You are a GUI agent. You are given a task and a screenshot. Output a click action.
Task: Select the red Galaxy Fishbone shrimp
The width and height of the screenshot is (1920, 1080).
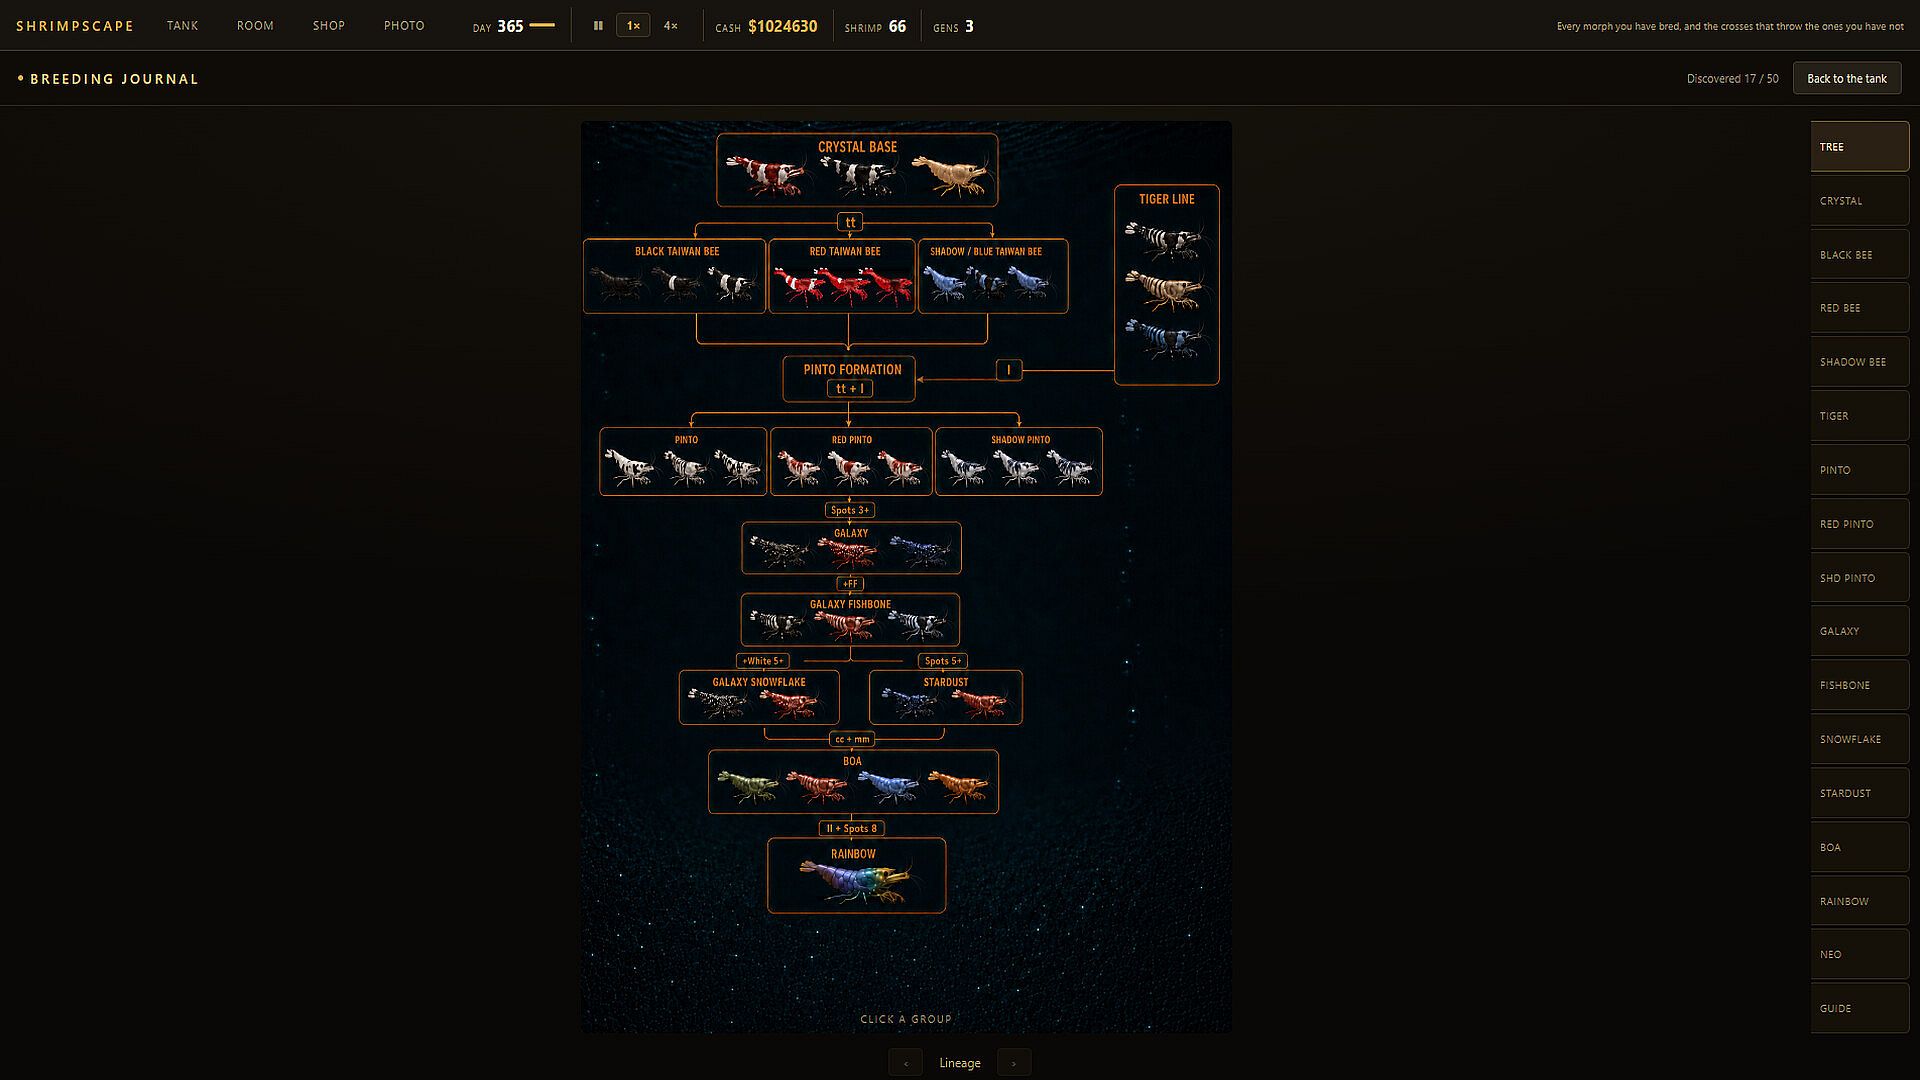click(x=846, y=624)
